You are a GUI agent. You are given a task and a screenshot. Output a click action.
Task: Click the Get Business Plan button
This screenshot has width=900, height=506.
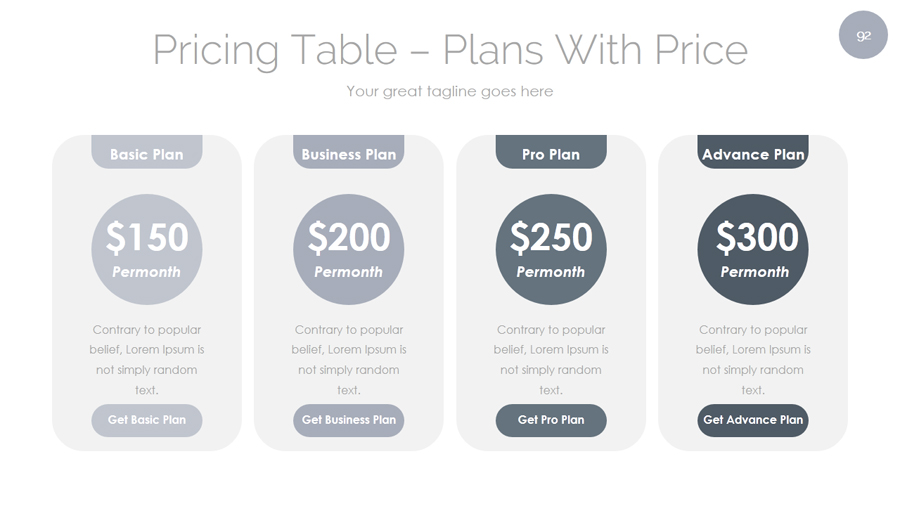point(349,420)
